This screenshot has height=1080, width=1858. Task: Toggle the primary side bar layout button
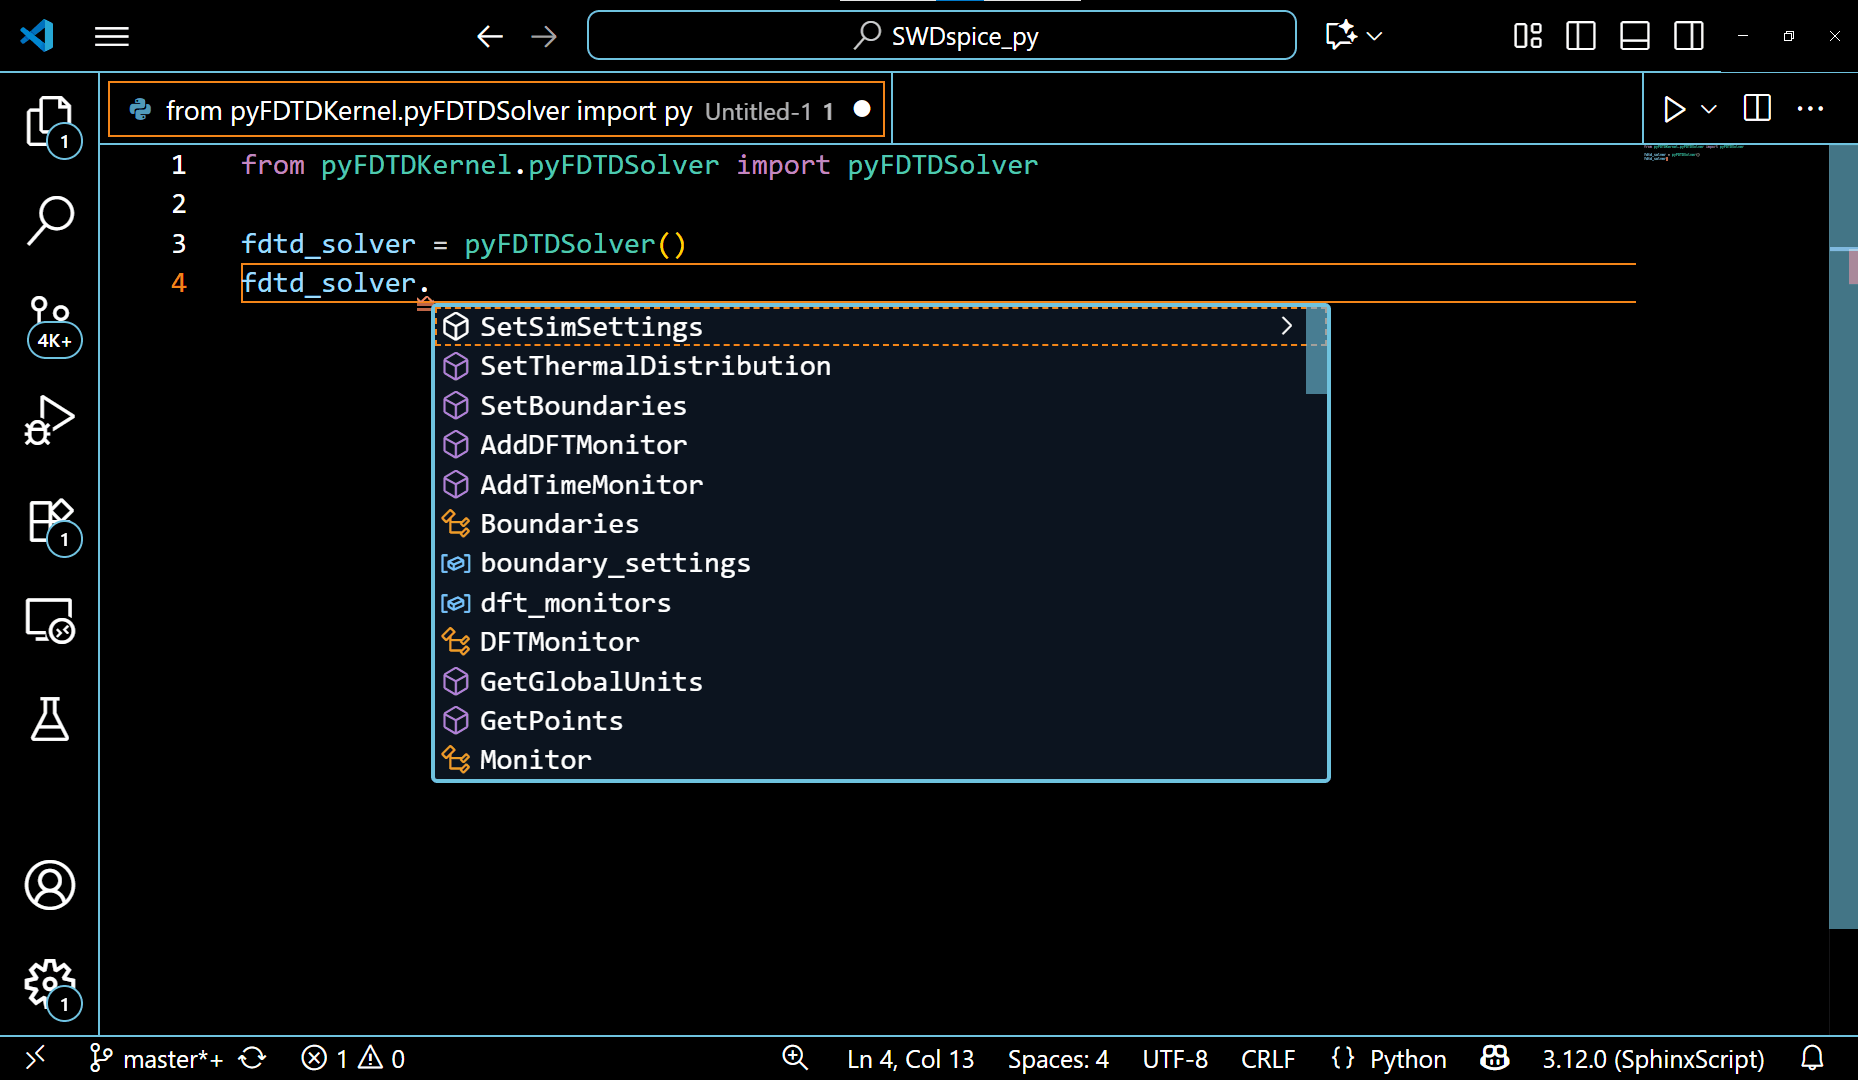coord(1580,36)
